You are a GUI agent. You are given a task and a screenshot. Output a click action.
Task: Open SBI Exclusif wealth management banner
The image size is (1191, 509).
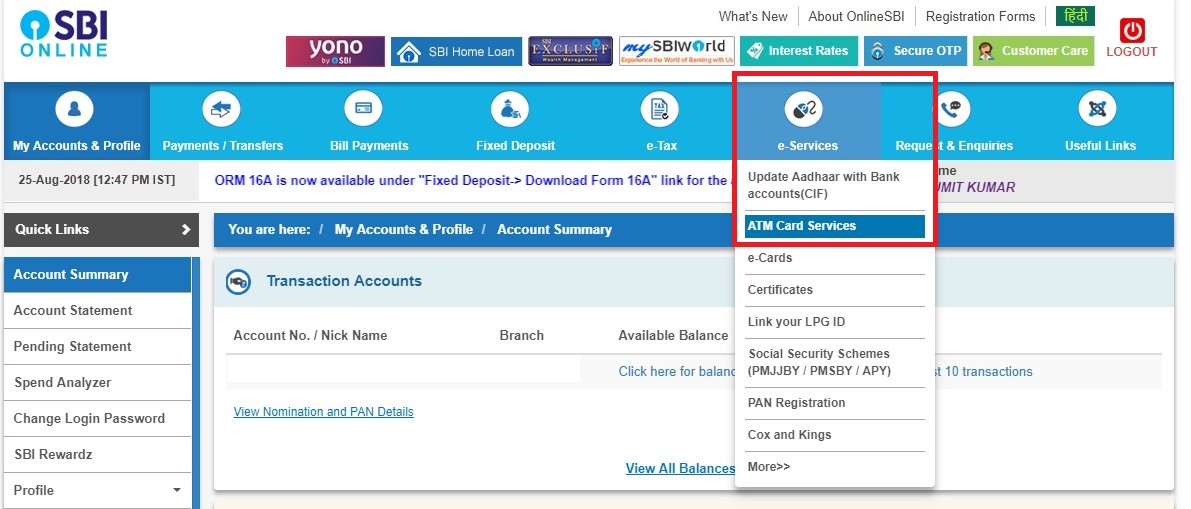(570, 51)
